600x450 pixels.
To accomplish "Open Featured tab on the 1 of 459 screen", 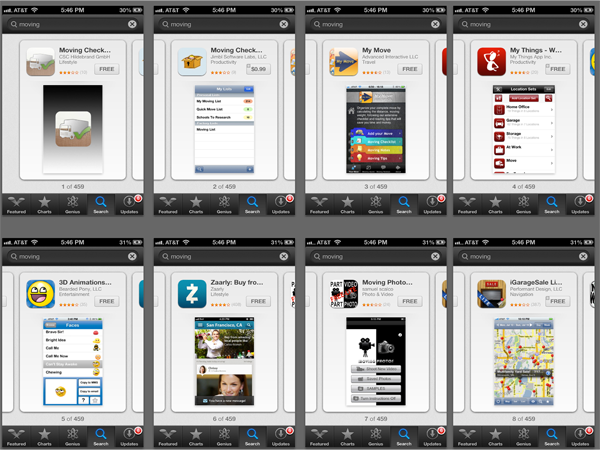I will (16, 205).
